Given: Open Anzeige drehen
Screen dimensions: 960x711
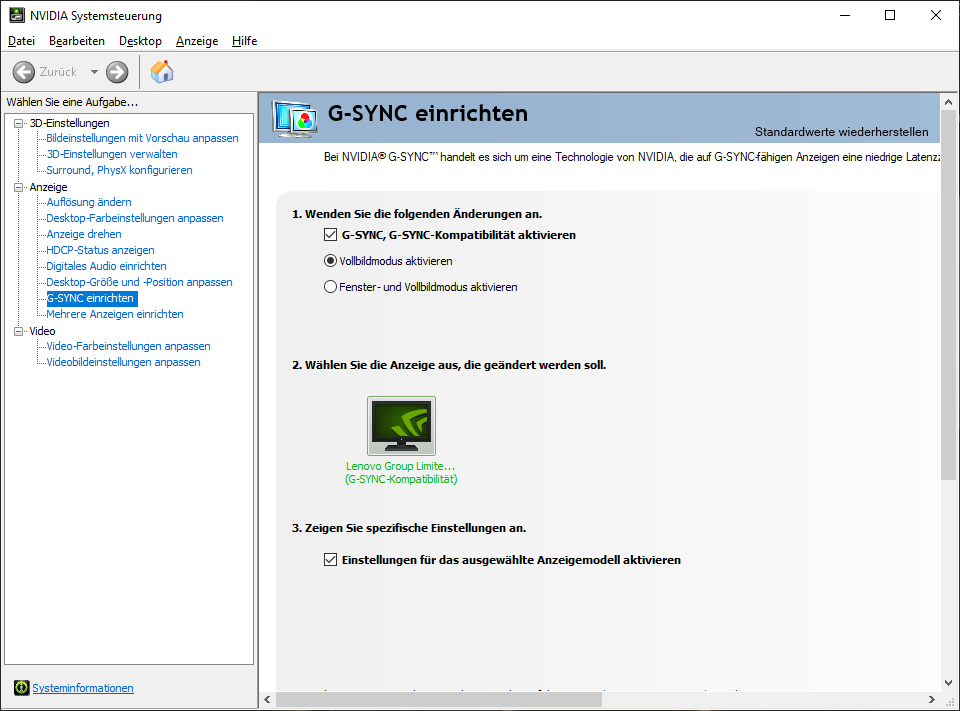Looking at the screenshot, I should point(84,234).
